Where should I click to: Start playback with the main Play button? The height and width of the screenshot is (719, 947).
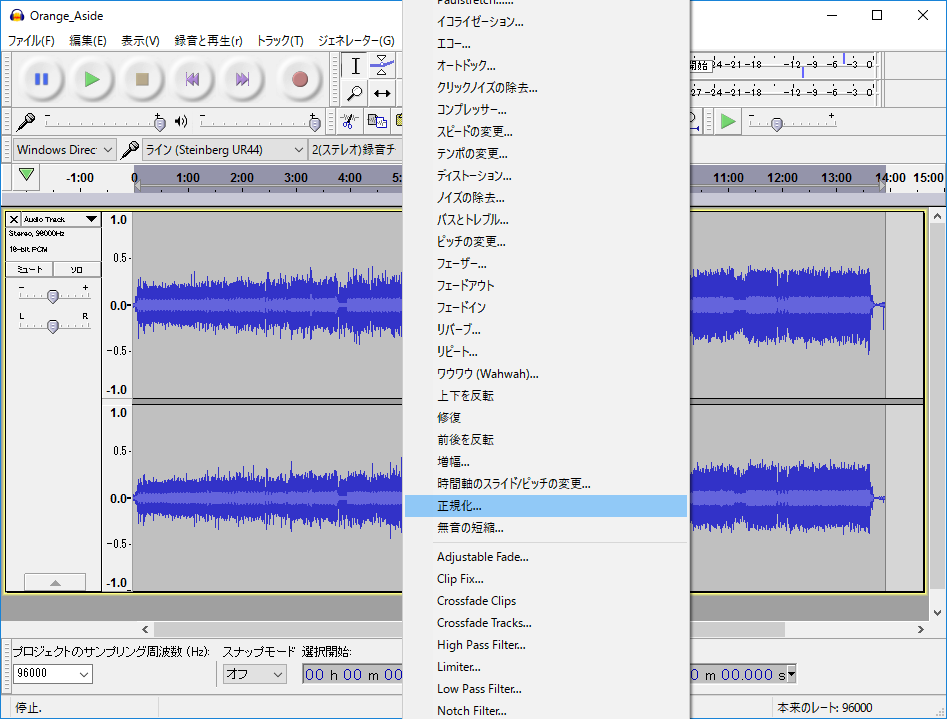(92, 79)
